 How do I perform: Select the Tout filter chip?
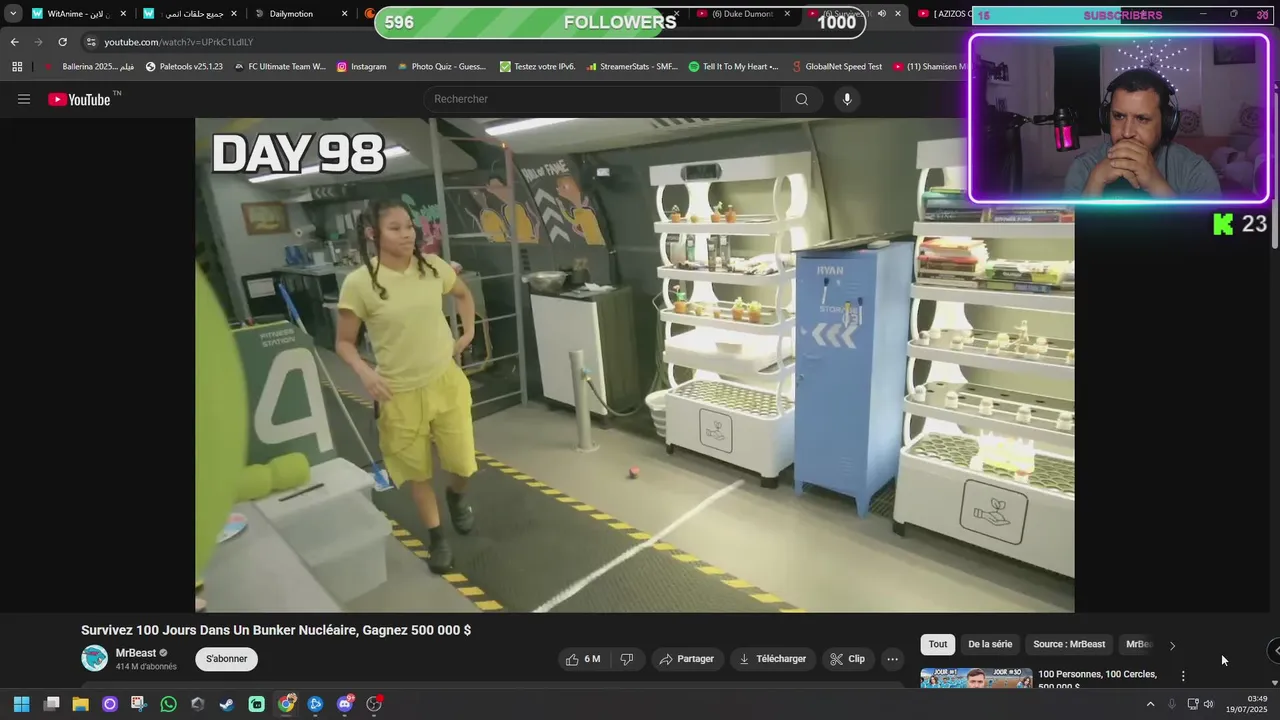tap(938, 644)
